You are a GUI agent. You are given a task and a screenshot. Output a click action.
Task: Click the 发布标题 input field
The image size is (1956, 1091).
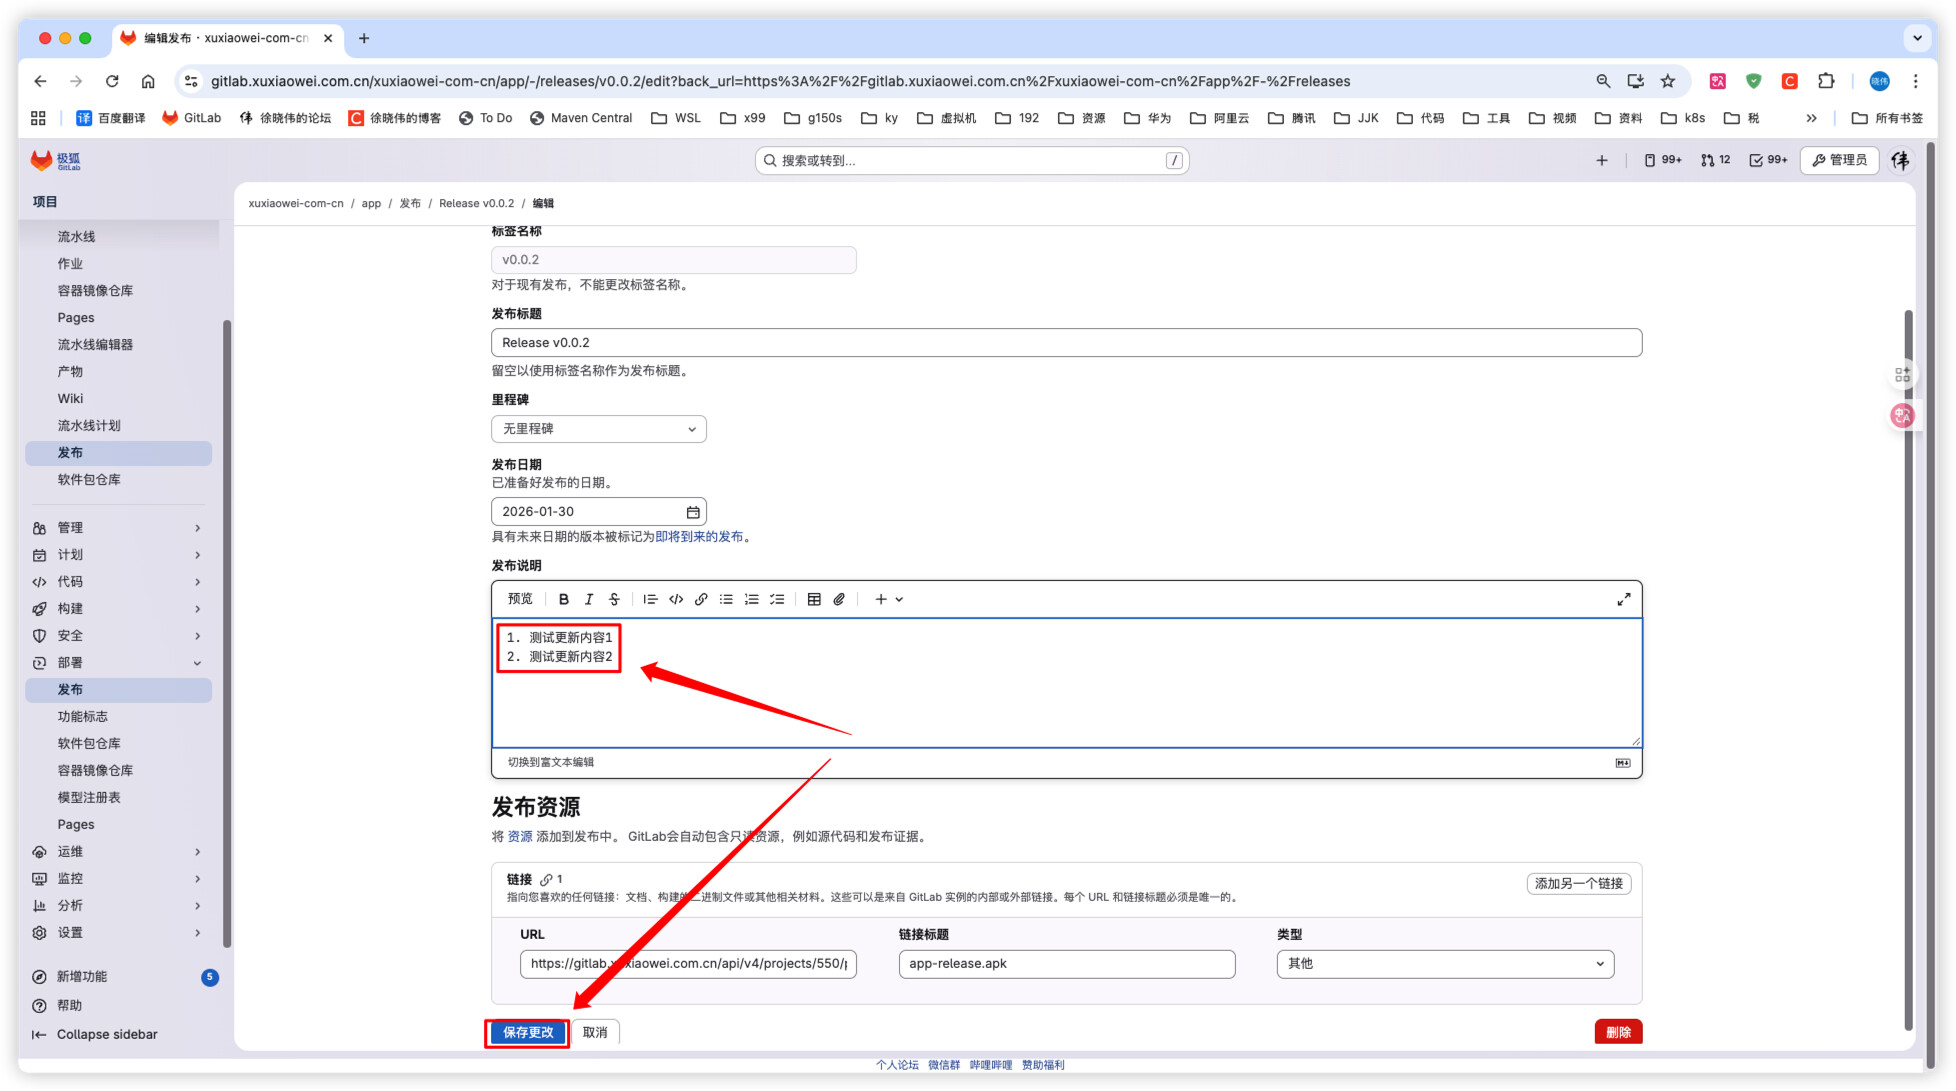click(1065, 342)
